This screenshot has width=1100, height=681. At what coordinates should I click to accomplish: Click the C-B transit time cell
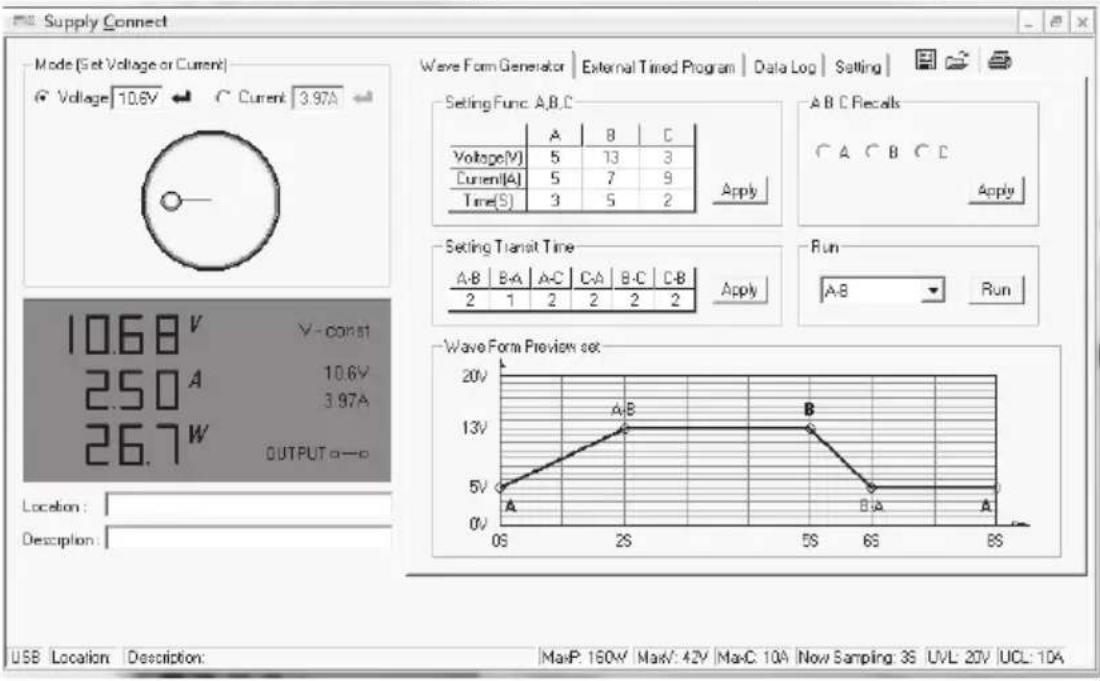point(674,300)
